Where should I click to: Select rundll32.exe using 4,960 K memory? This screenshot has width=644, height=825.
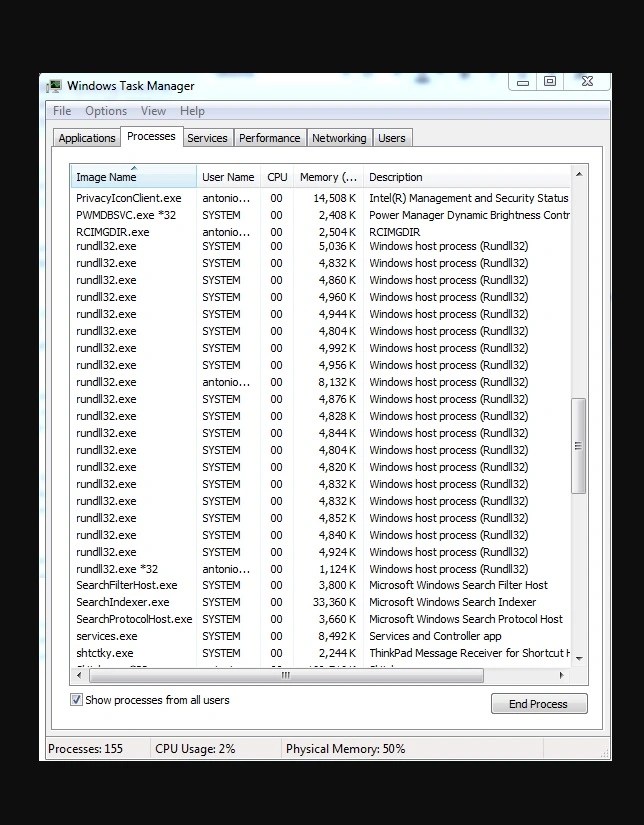pyautogui.click(x=321, y=297)
